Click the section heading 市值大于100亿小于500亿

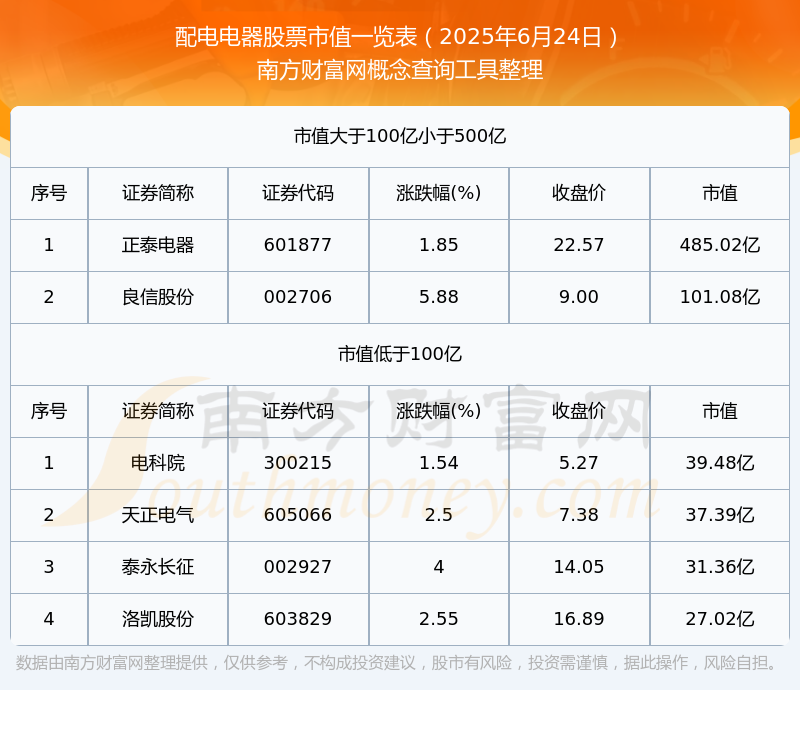tap(399, 136)
